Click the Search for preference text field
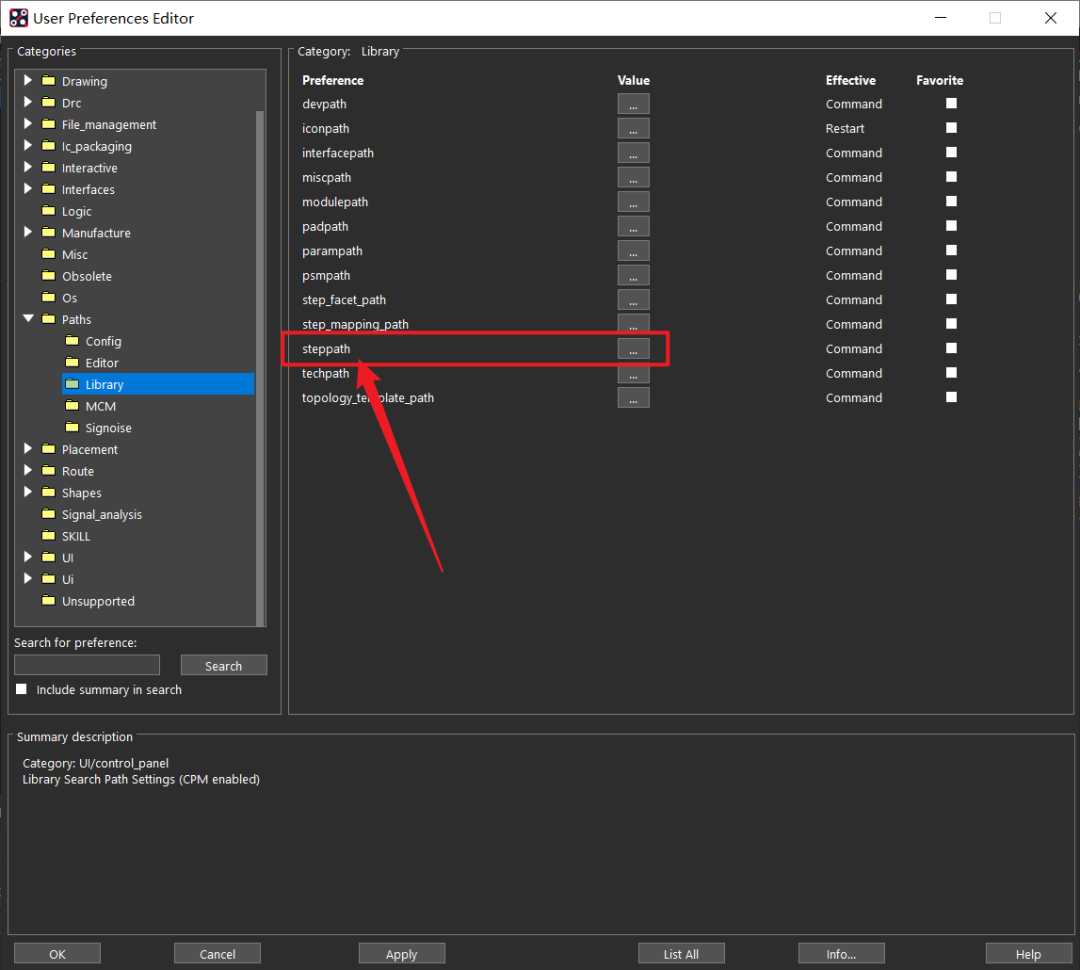The height and width of the screenshot is (970, 1080). pos(87,665)
